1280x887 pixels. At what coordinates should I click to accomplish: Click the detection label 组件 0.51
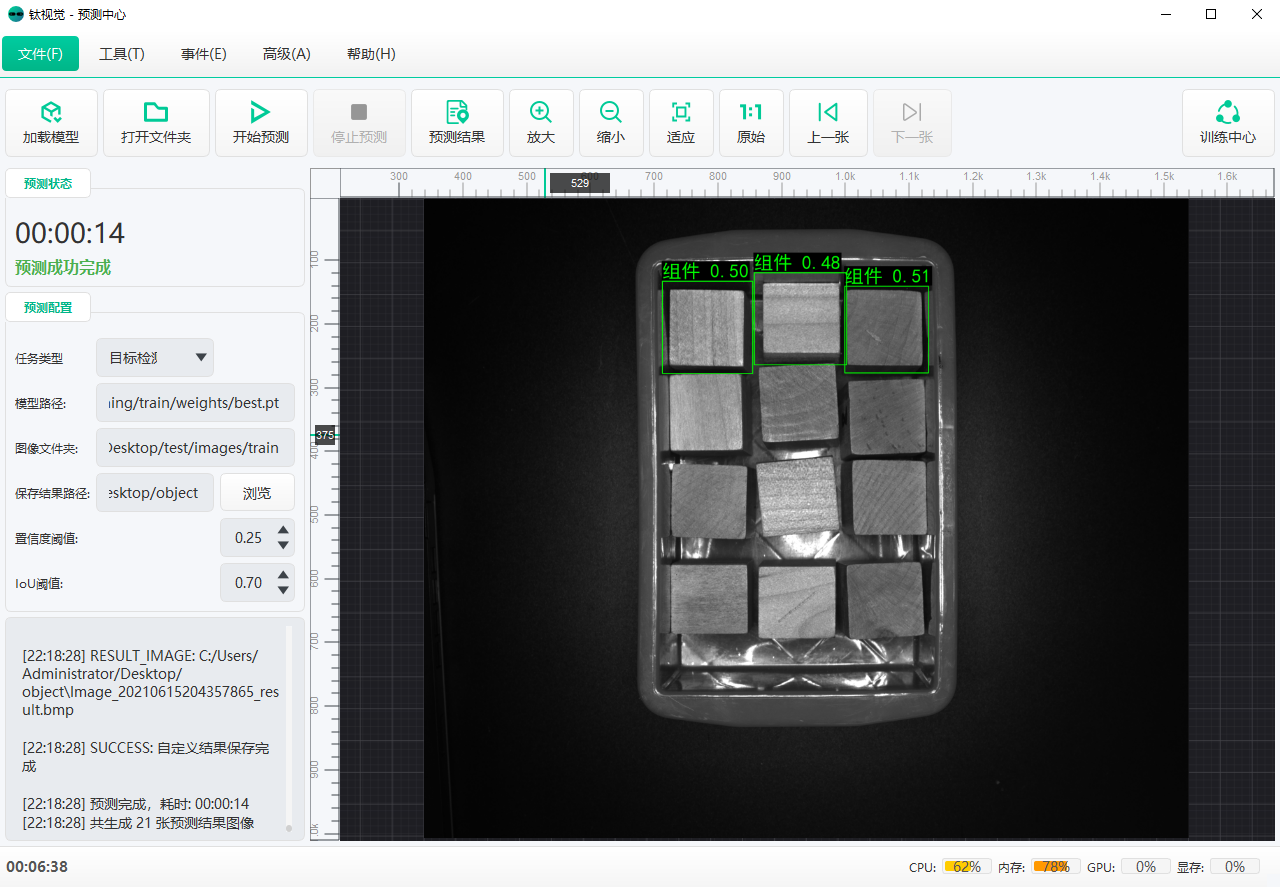point(887,277)
